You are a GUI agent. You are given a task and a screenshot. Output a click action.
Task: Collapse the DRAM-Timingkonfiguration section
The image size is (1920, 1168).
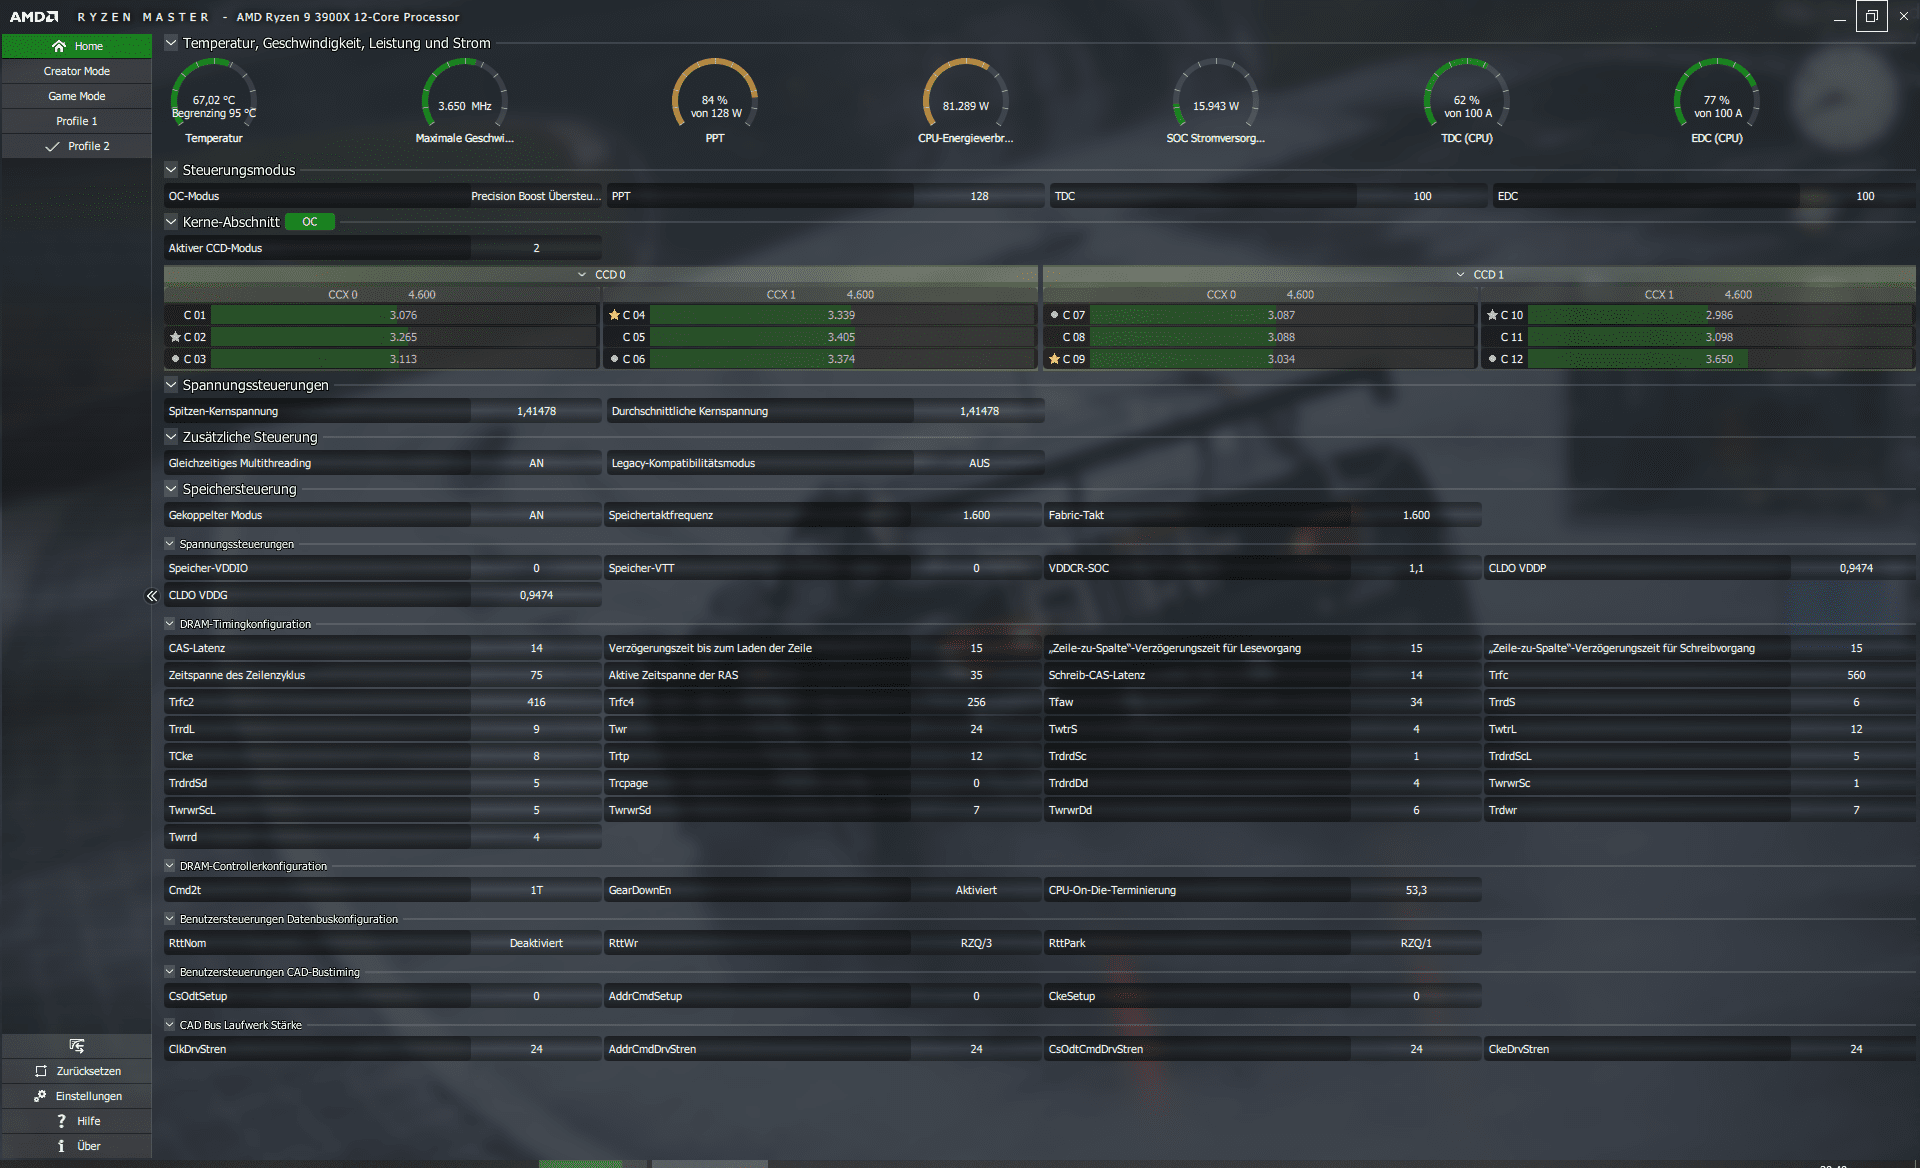(x=170, y=624)
